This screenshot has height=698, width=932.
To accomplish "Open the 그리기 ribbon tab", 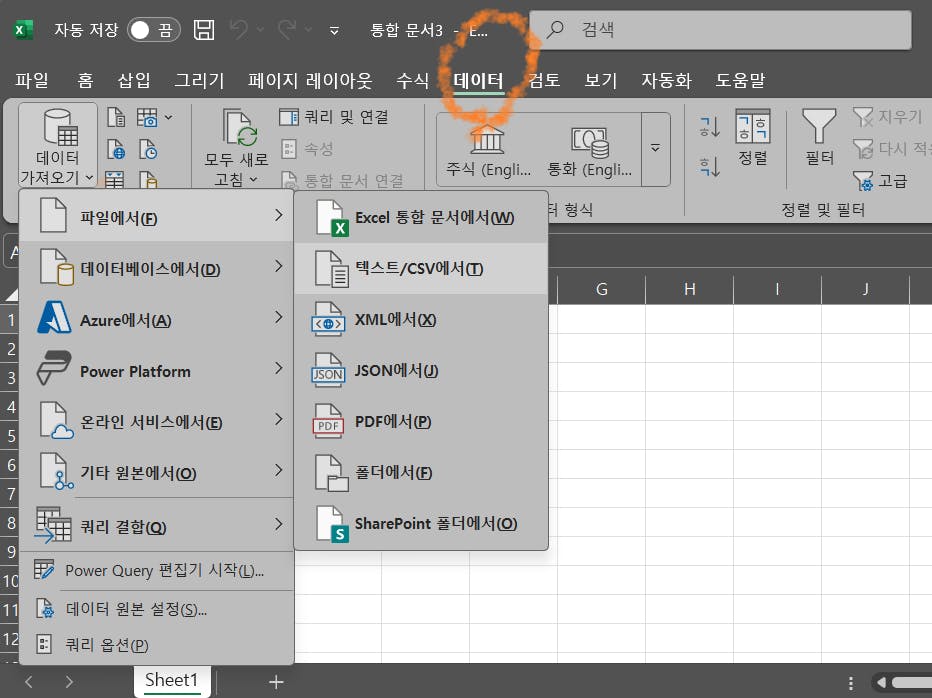I will [199, 80].
